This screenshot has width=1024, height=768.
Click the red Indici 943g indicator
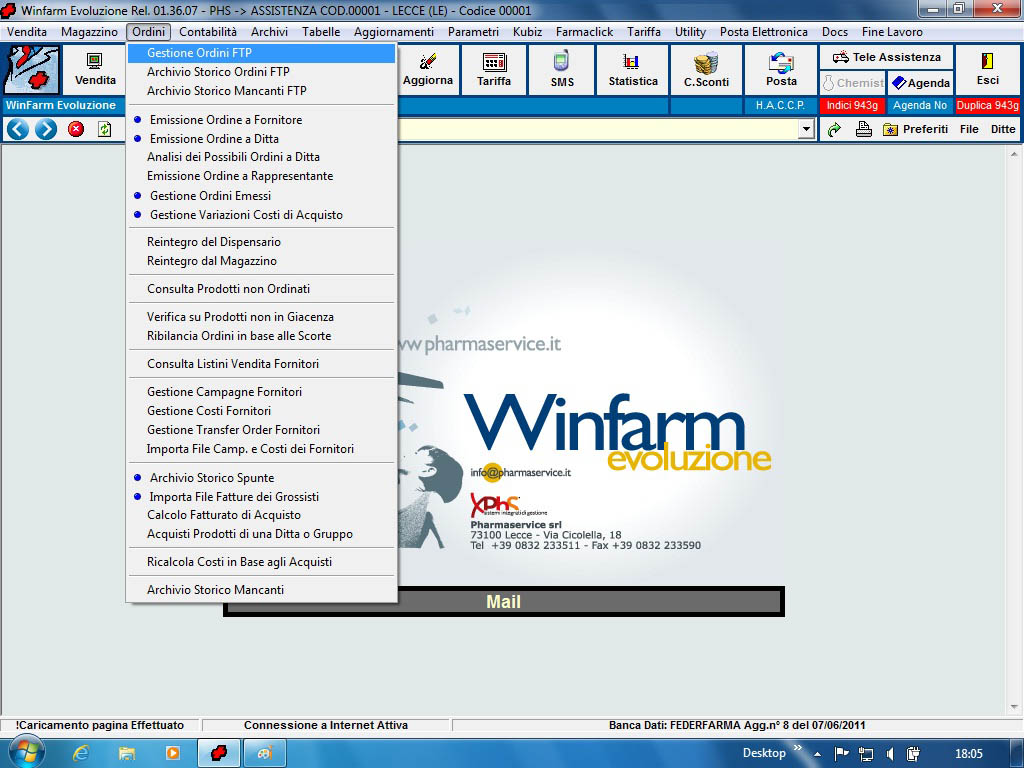(851, 105)
